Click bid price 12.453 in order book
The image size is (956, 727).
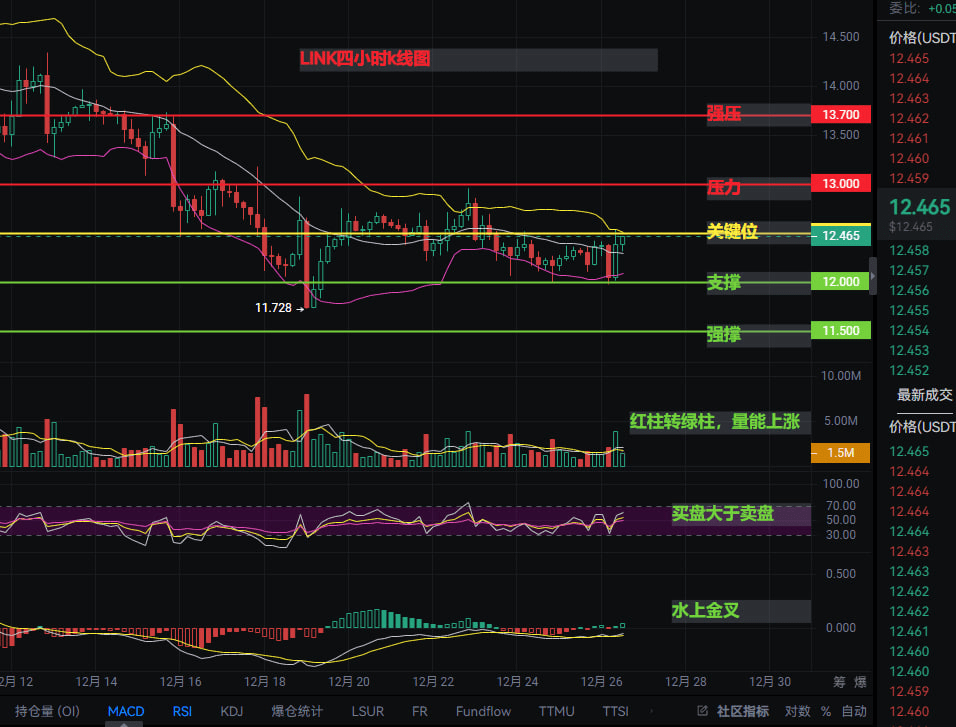[x=909, y=351]
